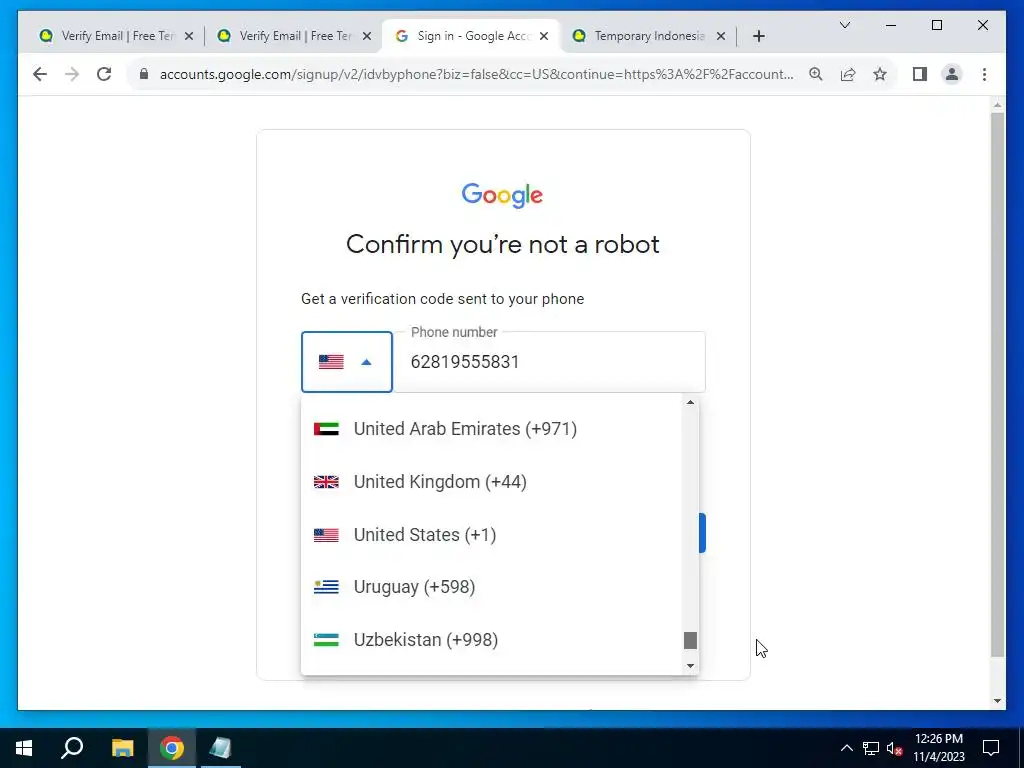Show hidden system tray icons
This screenshot has height=768, width=1024.
click(x=846, y=748)
